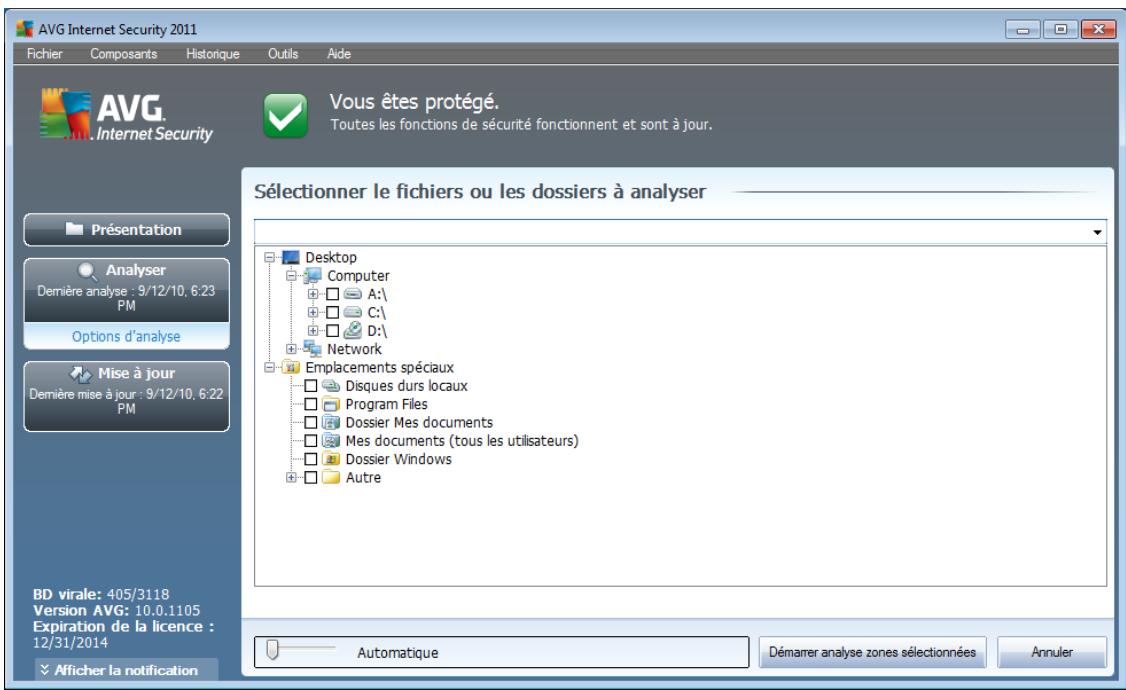This screenshot has width=1126, height=690.
Task: Expand the C:\ drive node
Action: [312, 312]
